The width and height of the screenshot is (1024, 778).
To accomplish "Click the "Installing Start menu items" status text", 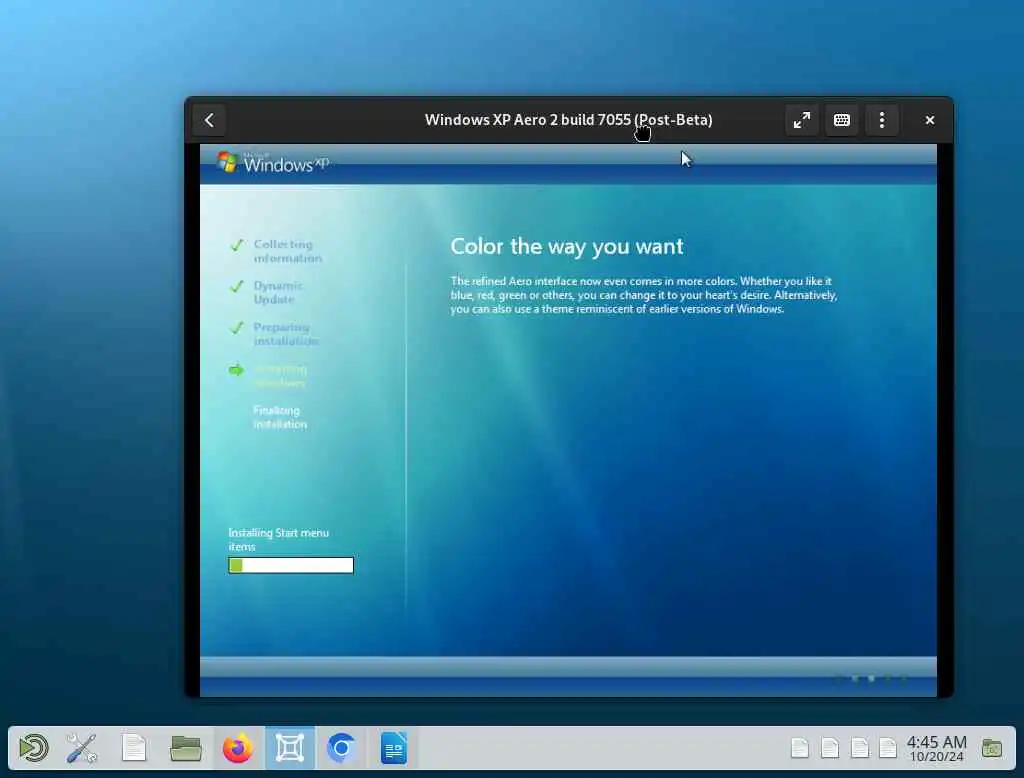I will coord(278,540).
